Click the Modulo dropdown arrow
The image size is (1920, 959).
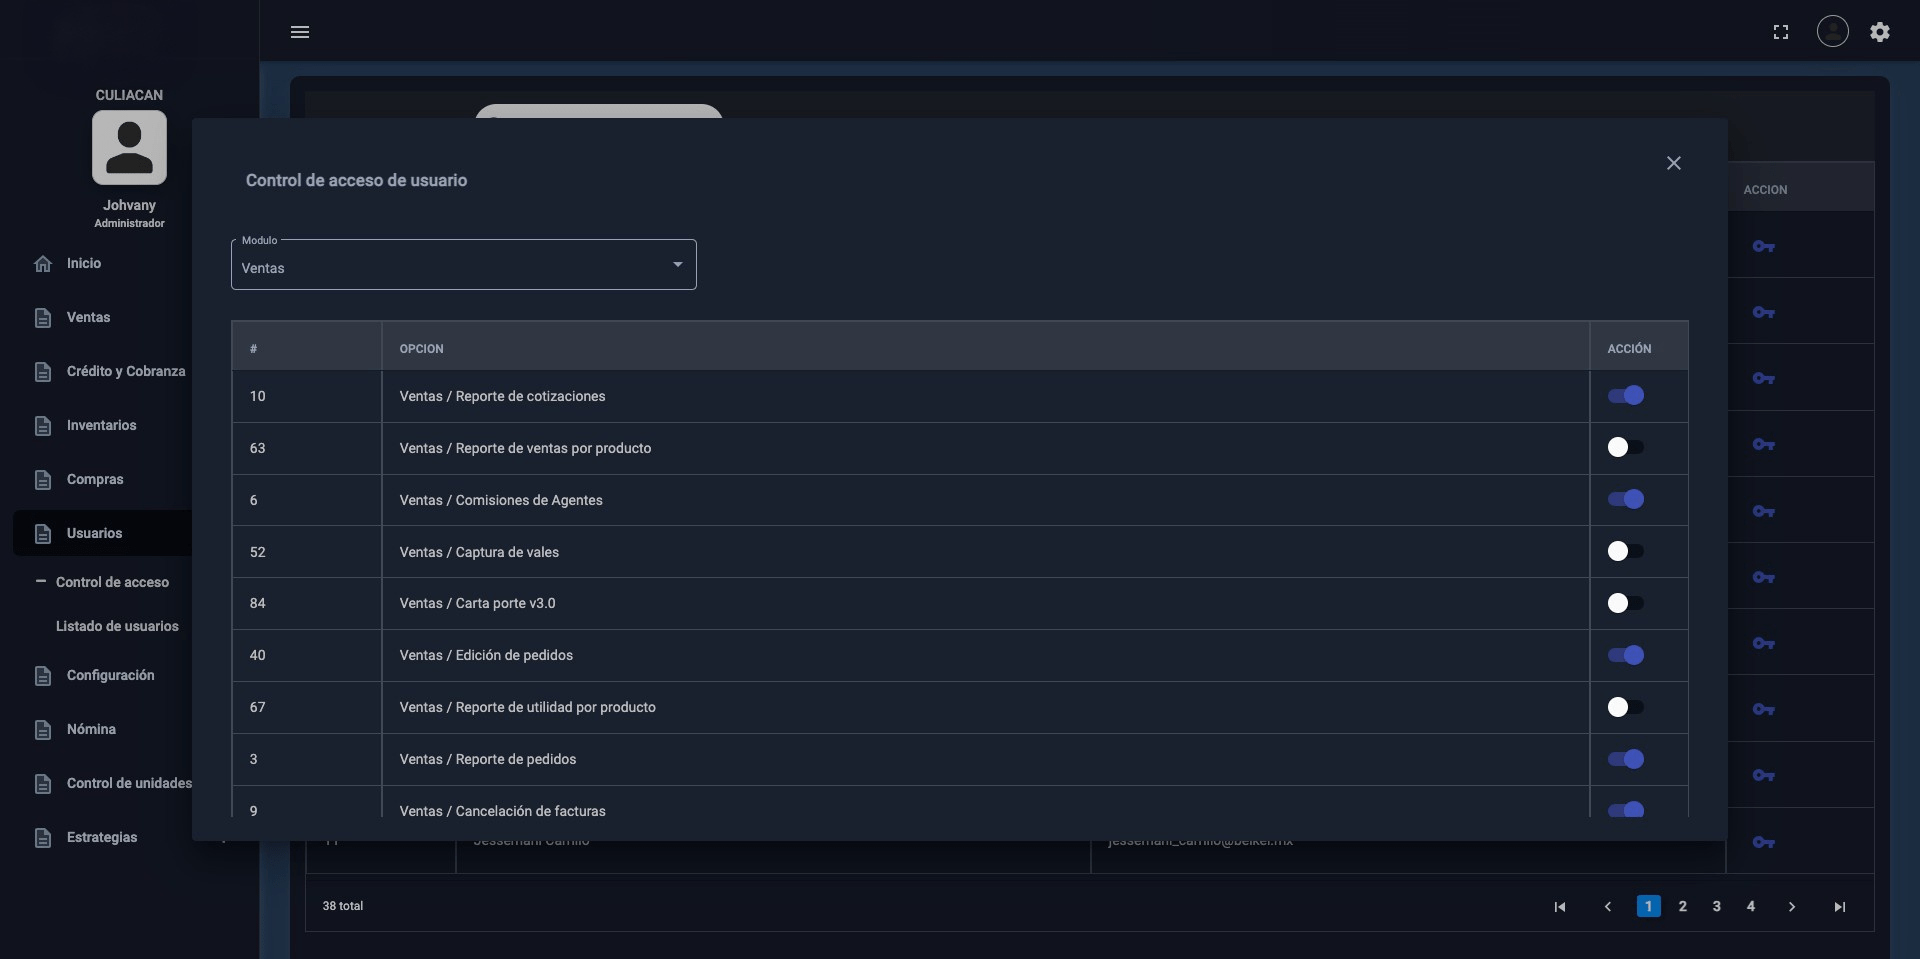tap(677, 265)
